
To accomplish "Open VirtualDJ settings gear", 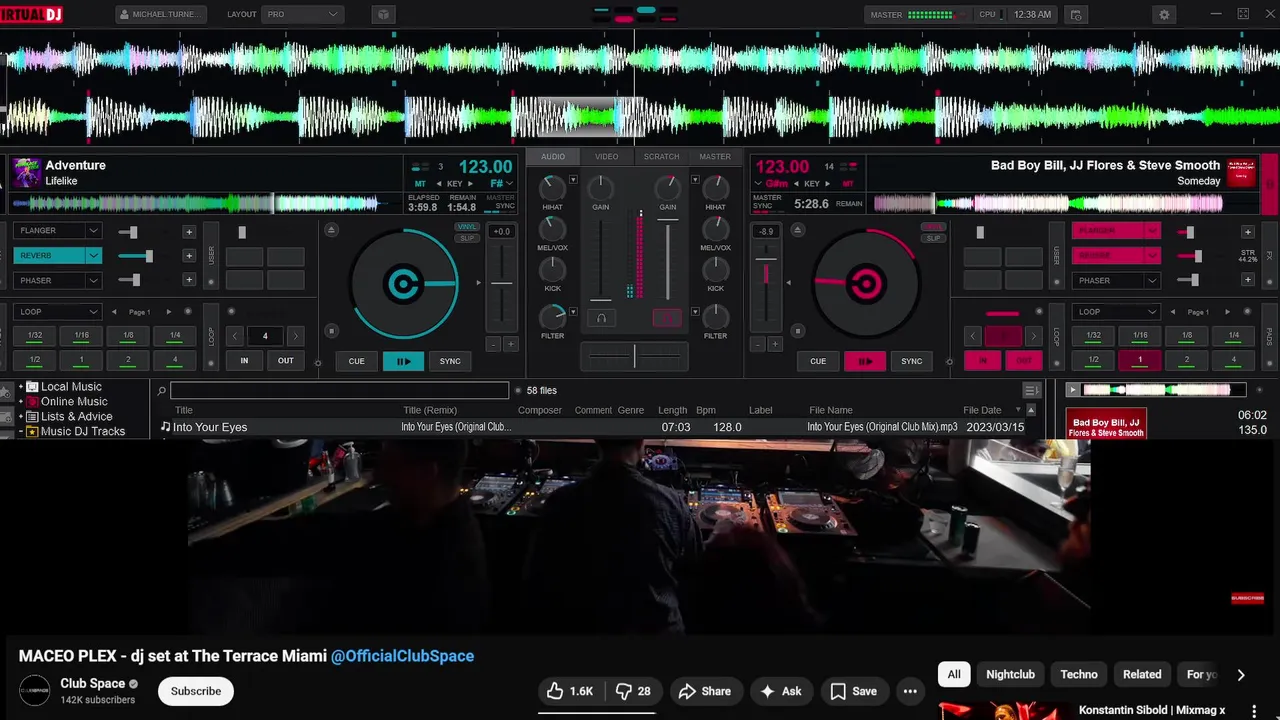I will click(1164, 15).
